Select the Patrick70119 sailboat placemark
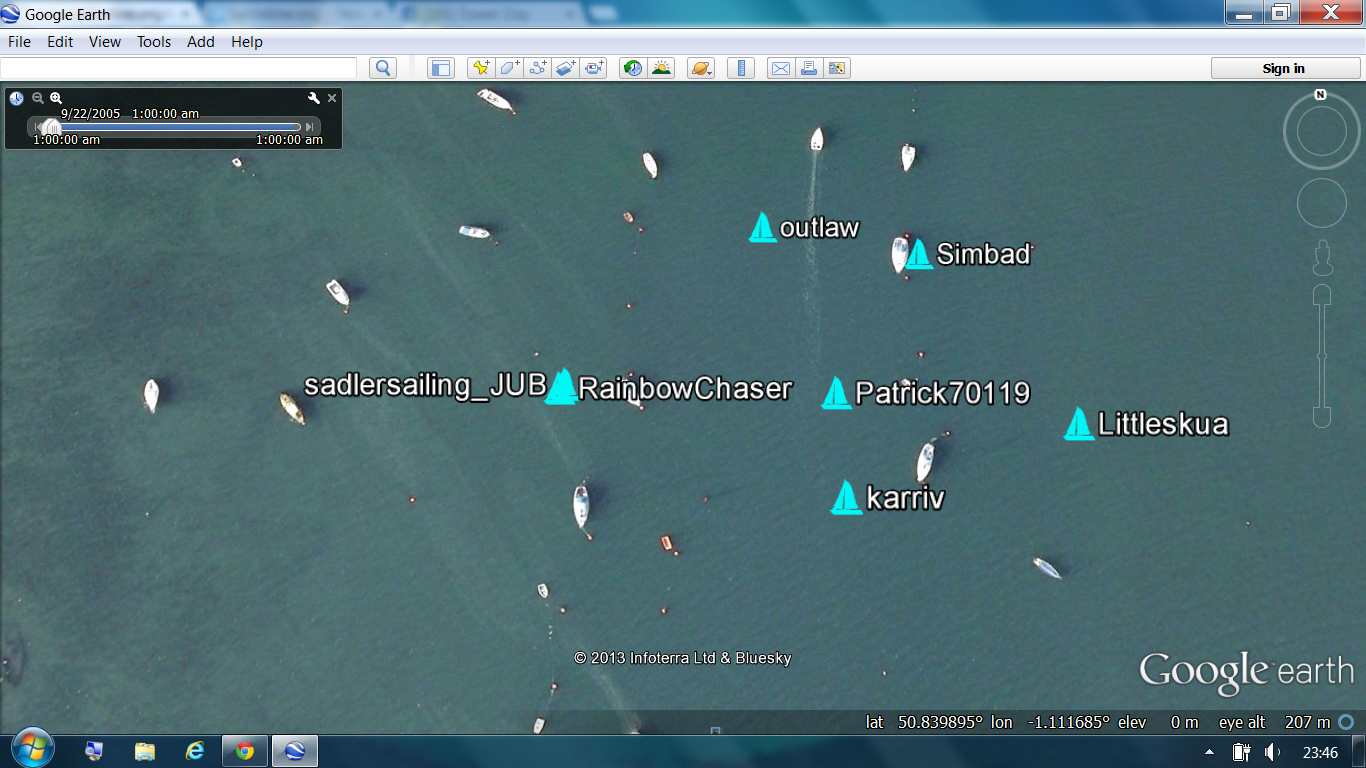The height and width of the screenshot is (768, 1366). [836, 393]
